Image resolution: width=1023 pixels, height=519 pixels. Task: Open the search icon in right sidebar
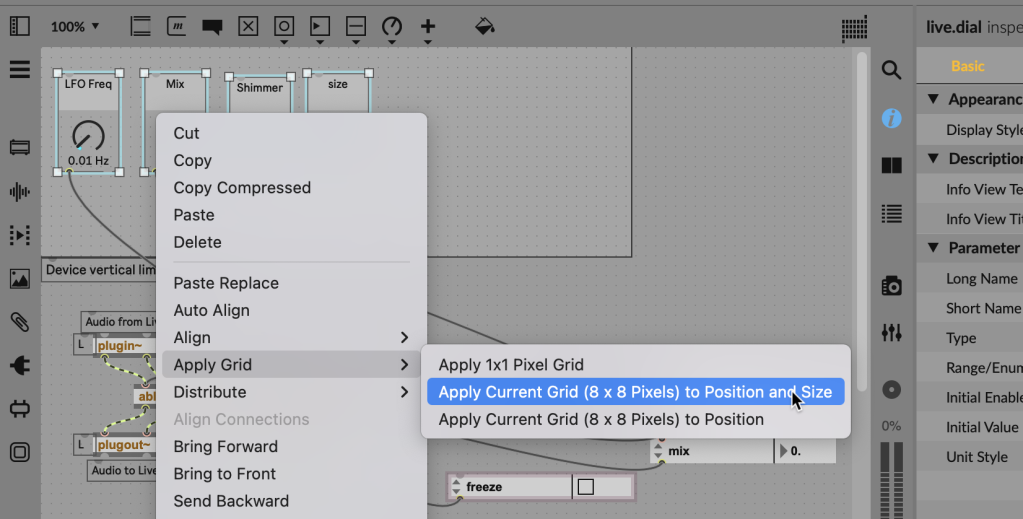click(x=891, y=70)
